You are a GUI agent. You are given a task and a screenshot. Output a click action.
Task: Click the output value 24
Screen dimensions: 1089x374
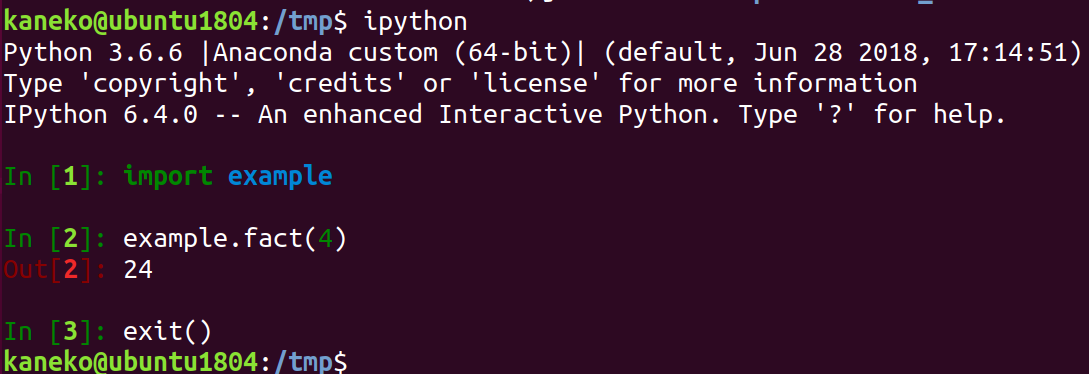click(x=138, y=269)
